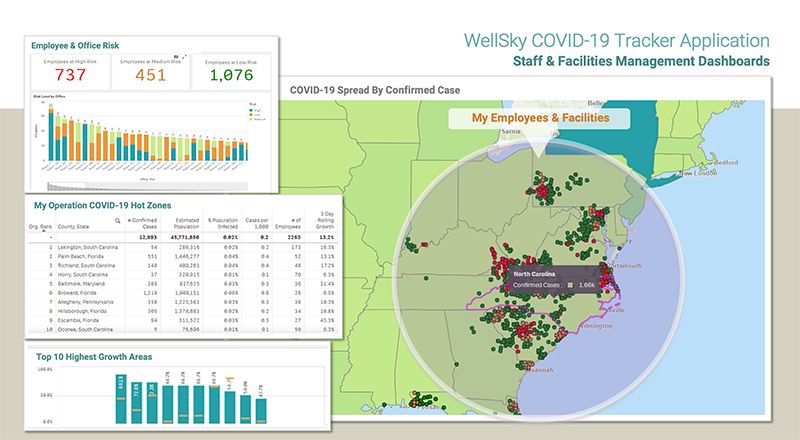Click the Sarnia label on the map

click(x=511, y=131)
